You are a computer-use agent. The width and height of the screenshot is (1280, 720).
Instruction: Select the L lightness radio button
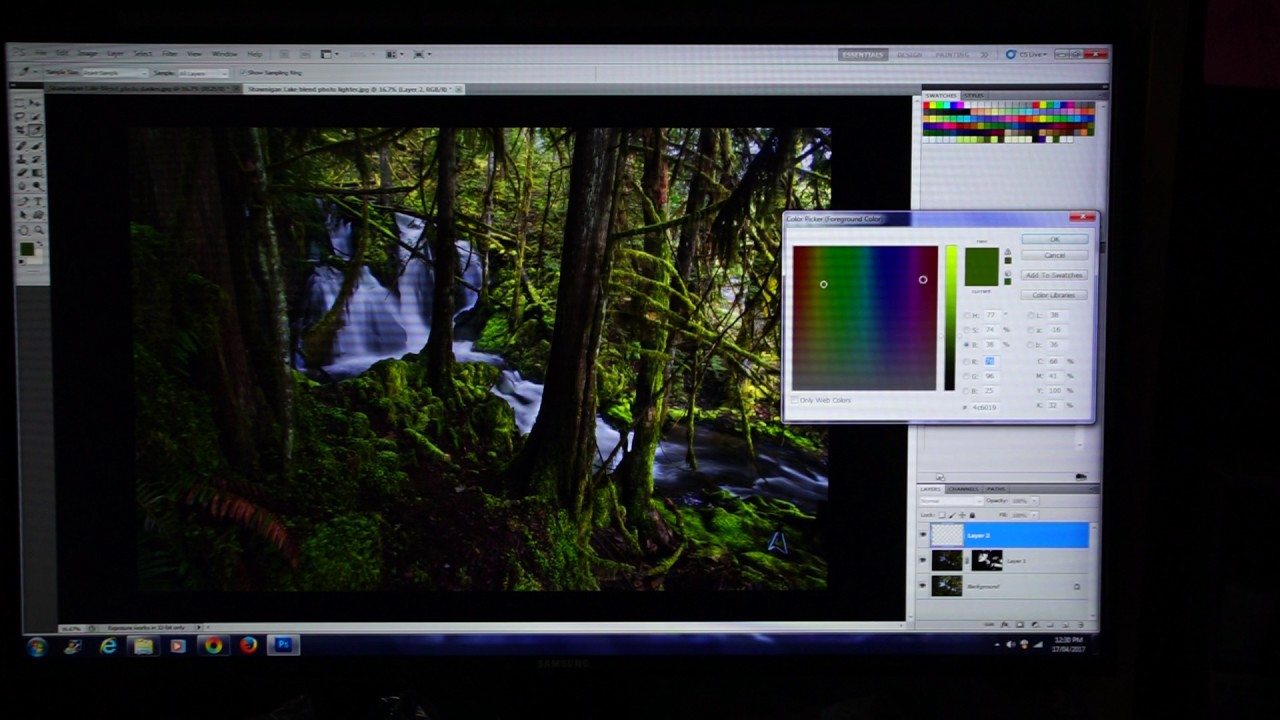tap(1031, 315)
